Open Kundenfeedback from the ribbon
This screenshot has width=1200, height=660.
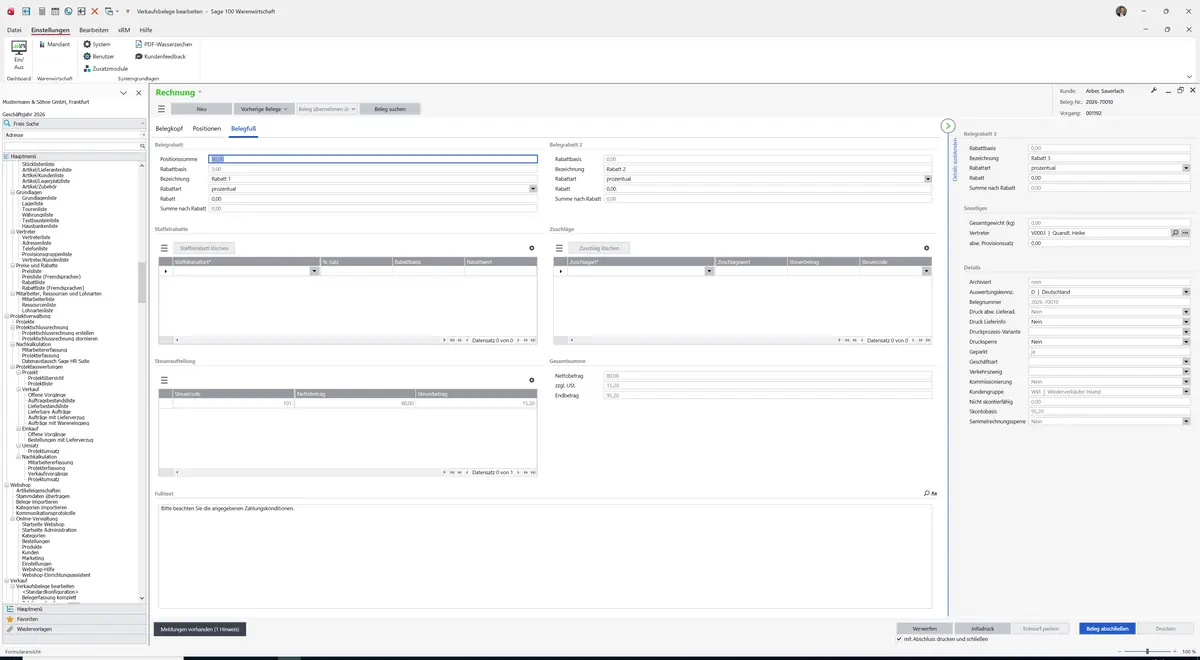coord(160,57)
